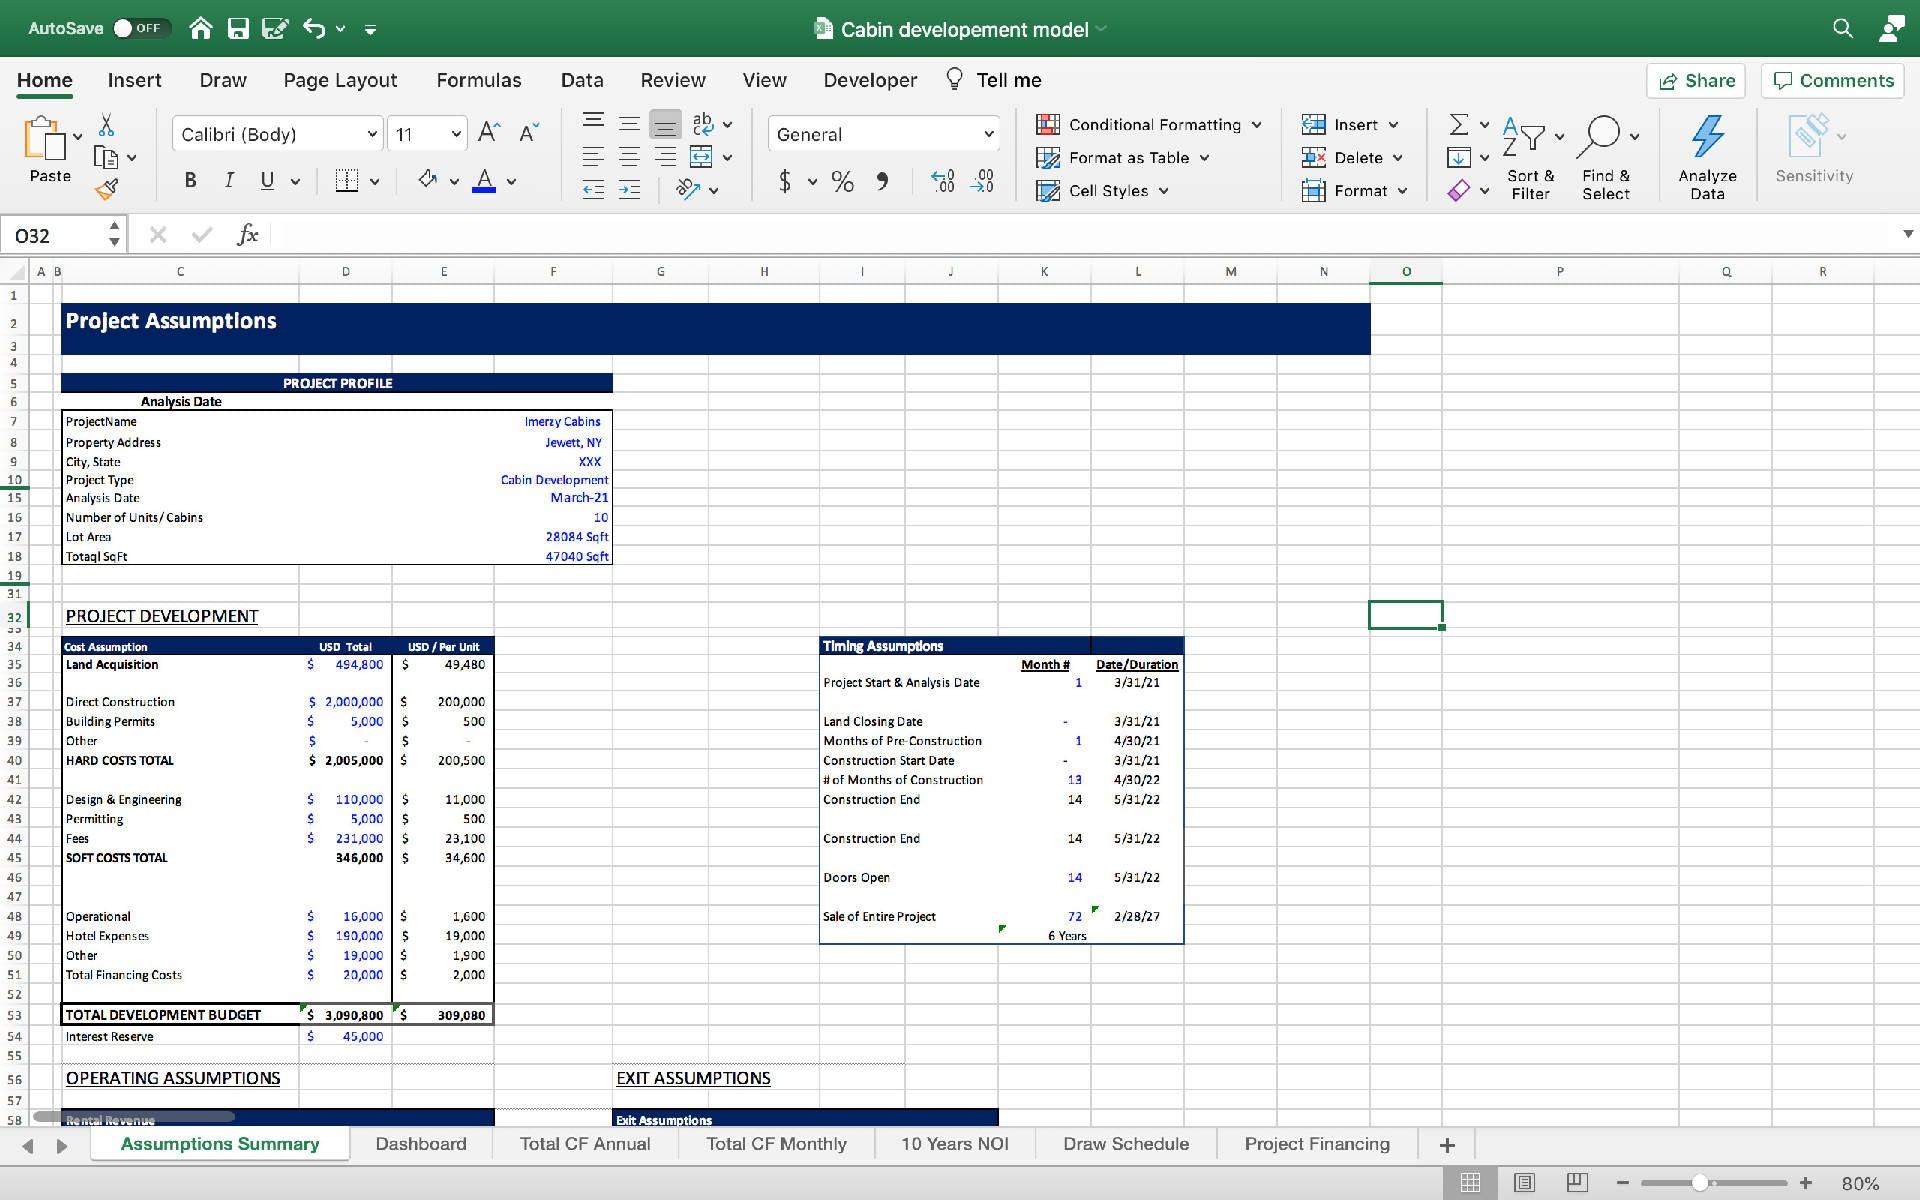Expand the Insert cells dropdown
The height and width of the screenshot is (1200, 1920).
click(1393, 125)
